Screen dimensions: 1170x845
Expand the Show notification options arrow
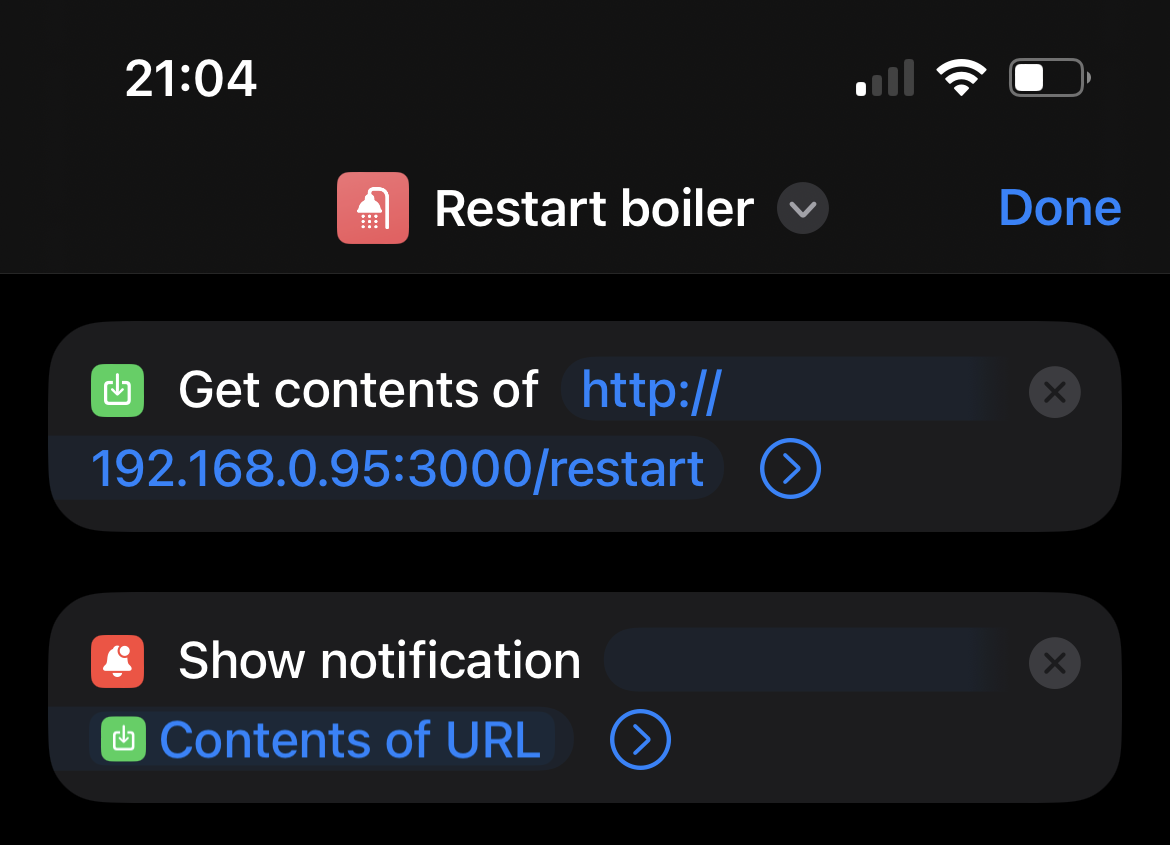coord(640,740)
